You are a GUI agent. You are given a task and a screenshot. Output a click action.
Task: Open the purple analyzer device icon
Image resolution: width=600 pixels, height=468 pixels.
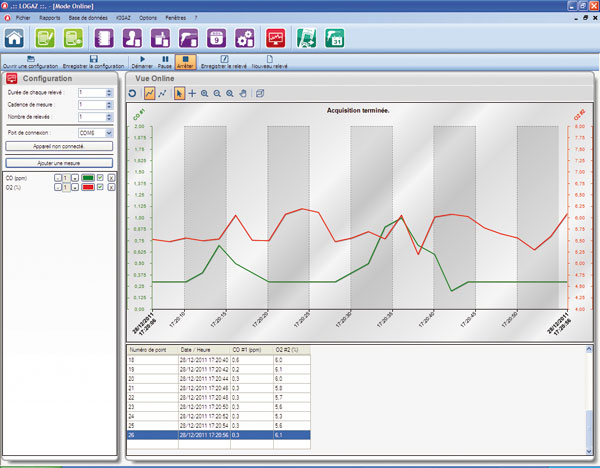click(189, 38)
